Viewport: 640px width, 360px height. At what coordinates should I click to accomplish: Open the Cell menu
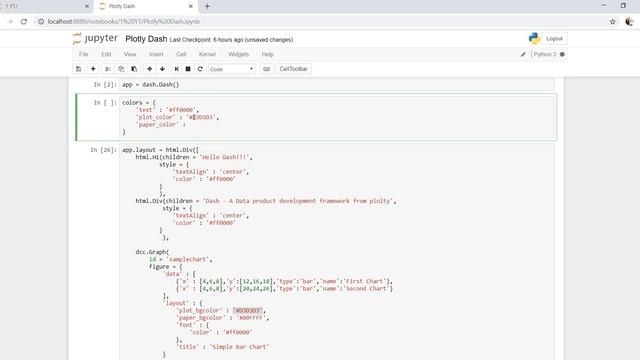181,54
